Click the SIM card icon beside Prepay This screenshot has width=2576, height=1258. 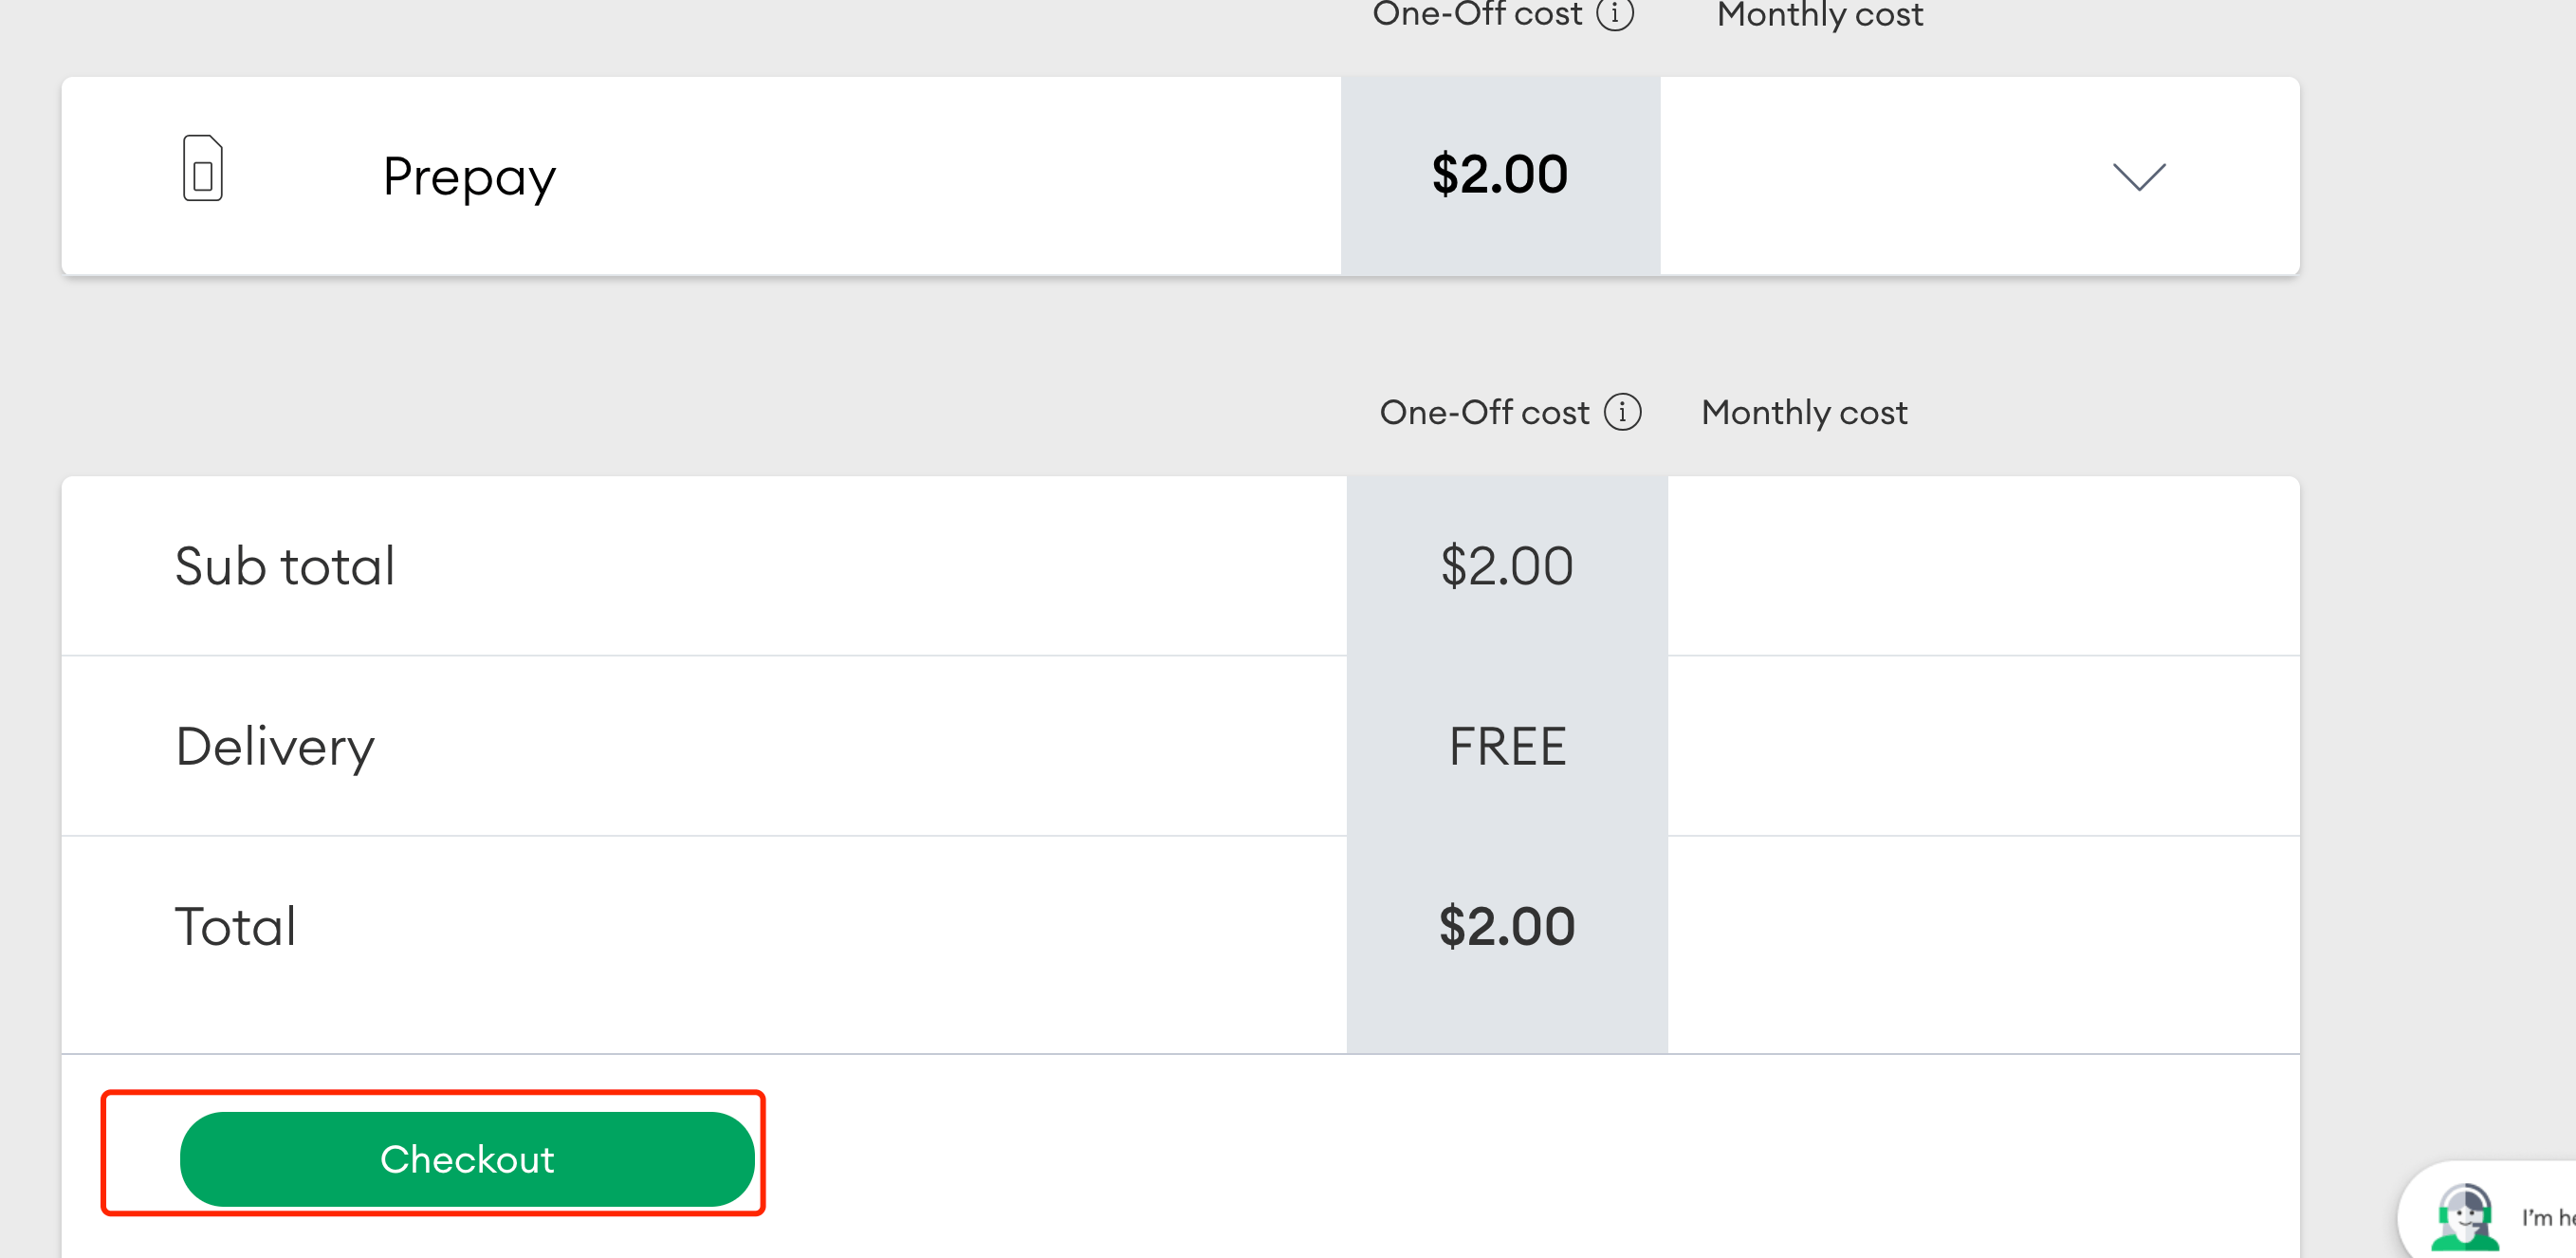(x=202, y=169)
